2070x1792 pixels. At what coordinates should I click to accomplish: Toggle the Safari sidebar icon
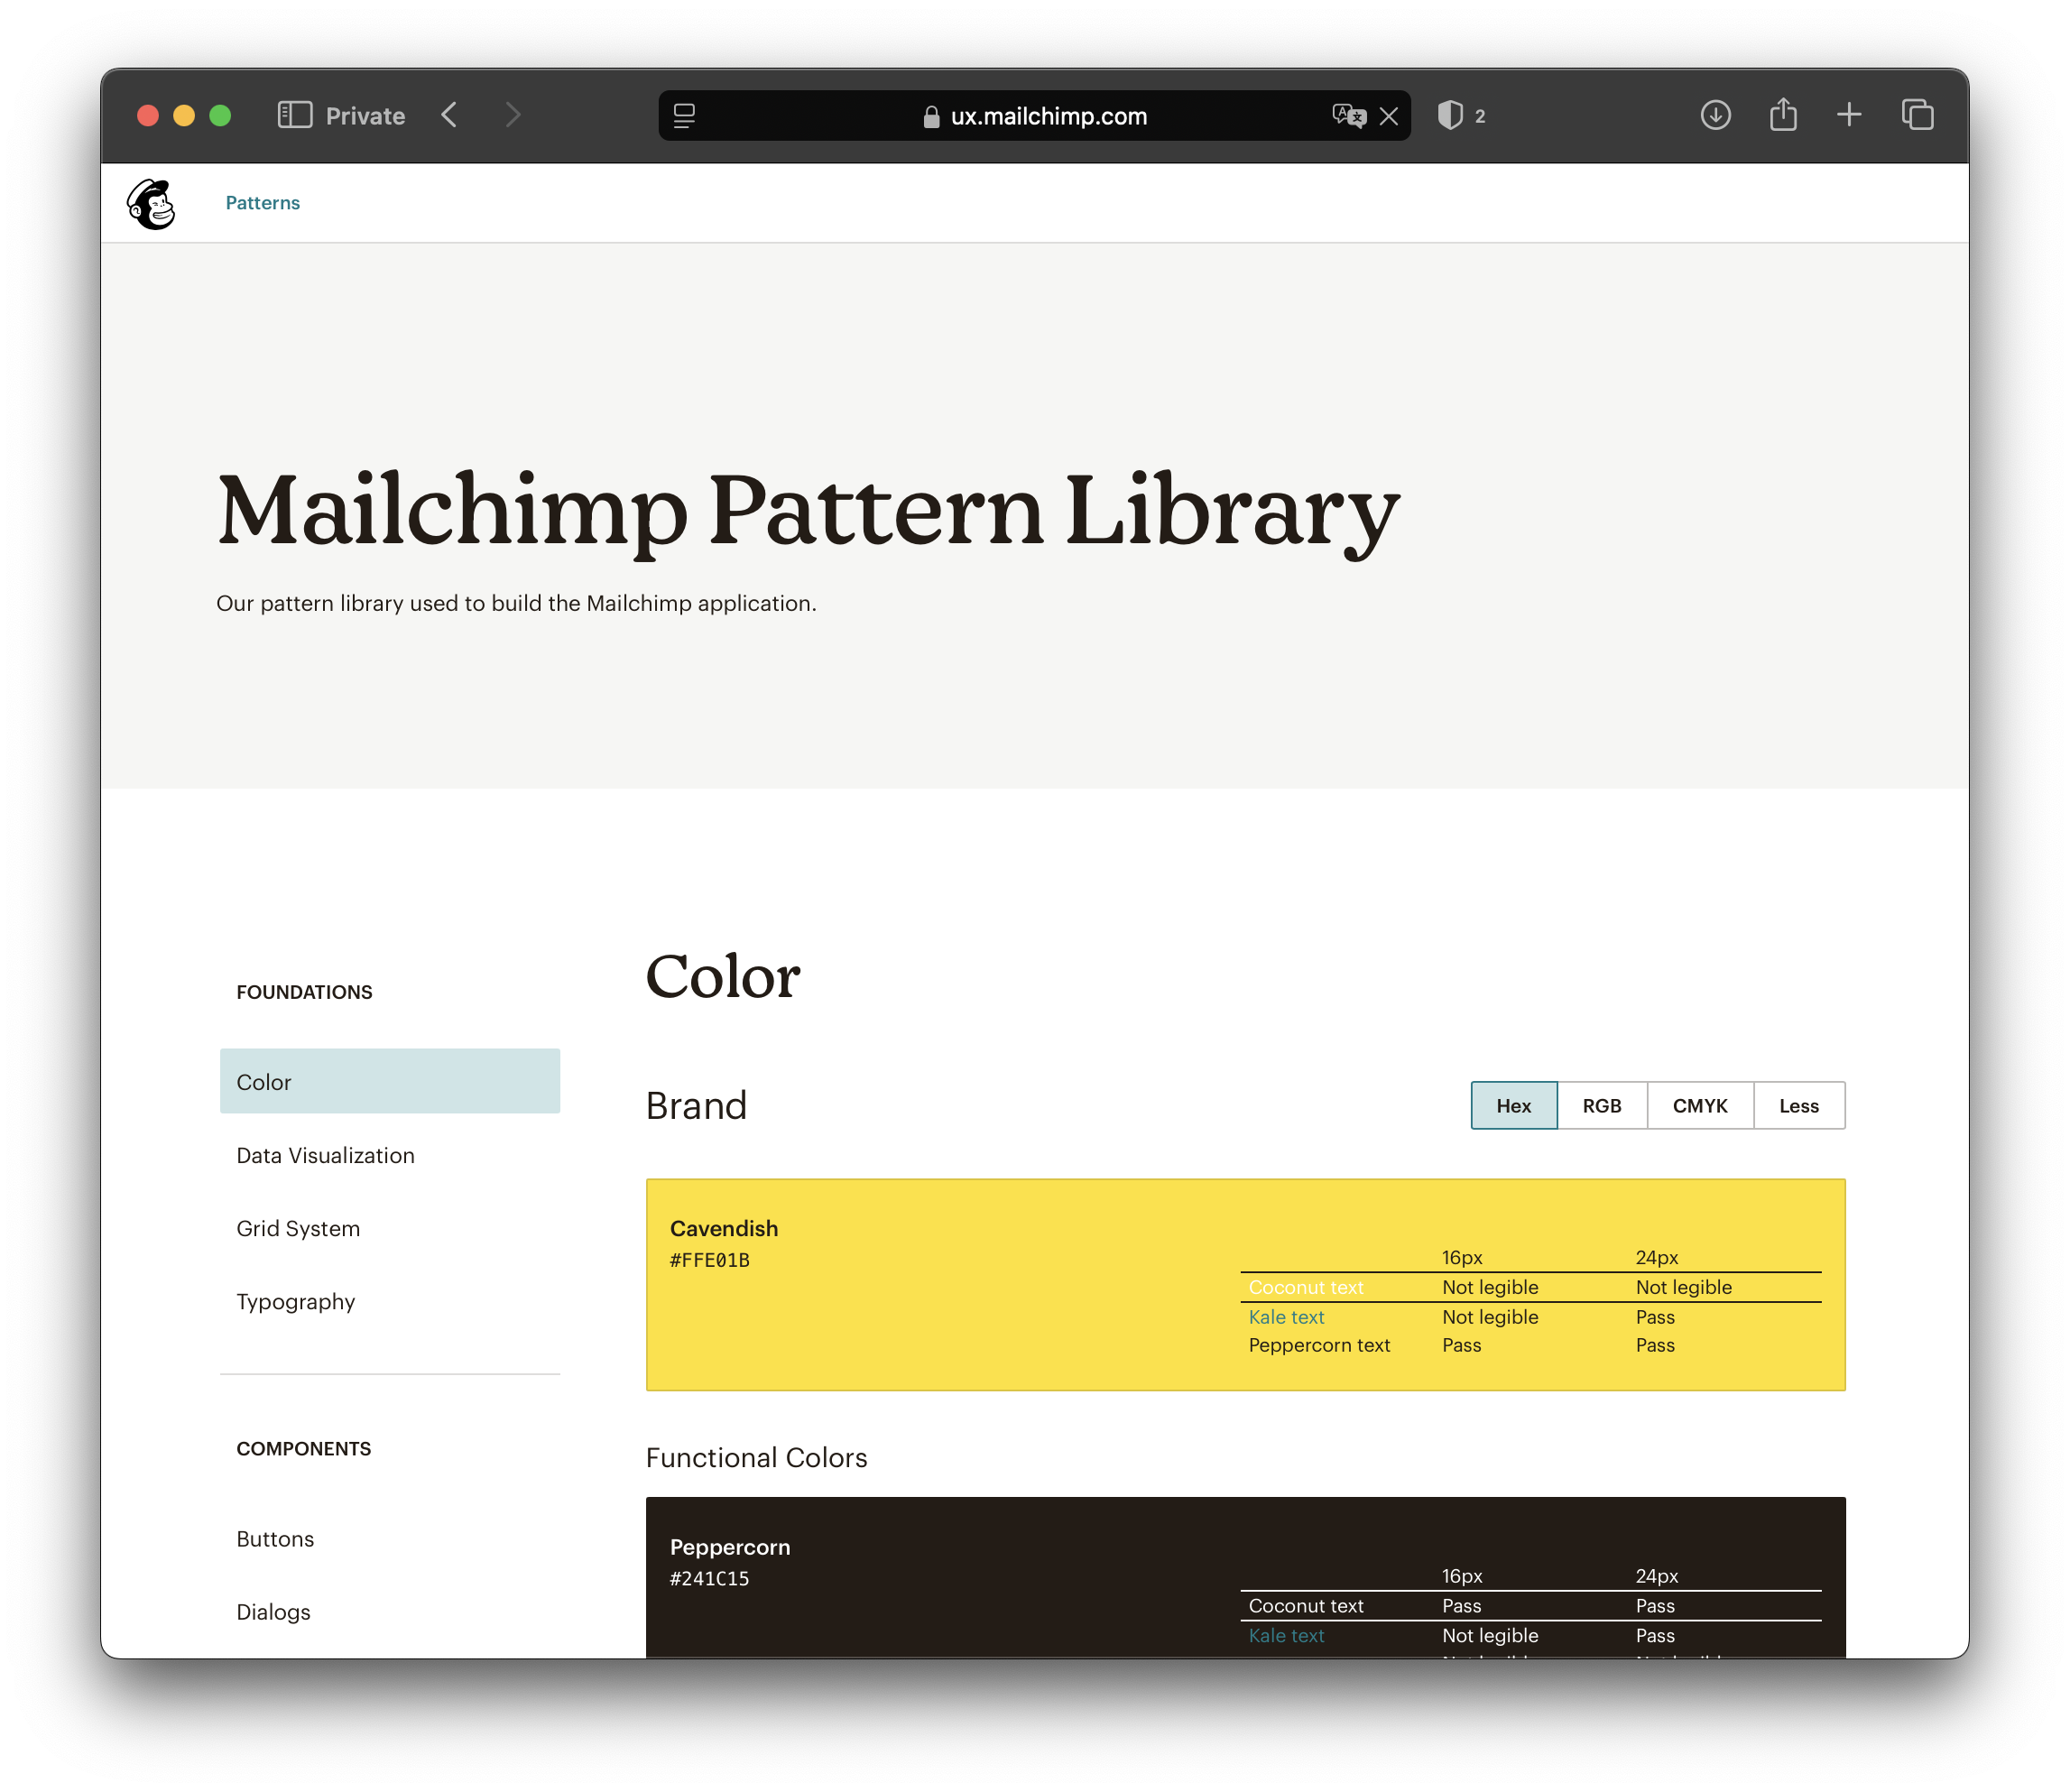click(295, 115)
